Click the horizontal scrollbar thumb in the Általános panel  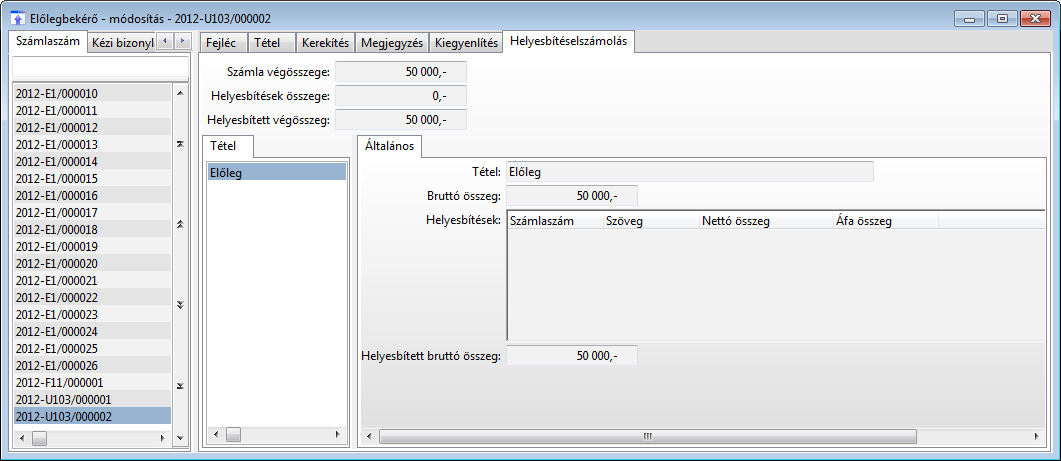point(648,435)
